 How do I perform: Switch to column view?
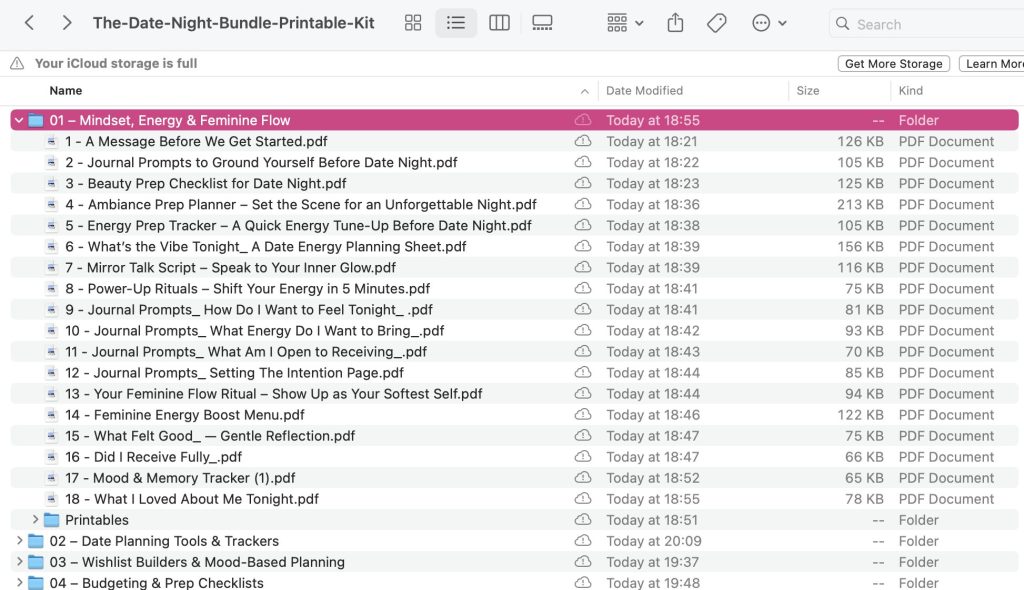(x=499, y=23)
